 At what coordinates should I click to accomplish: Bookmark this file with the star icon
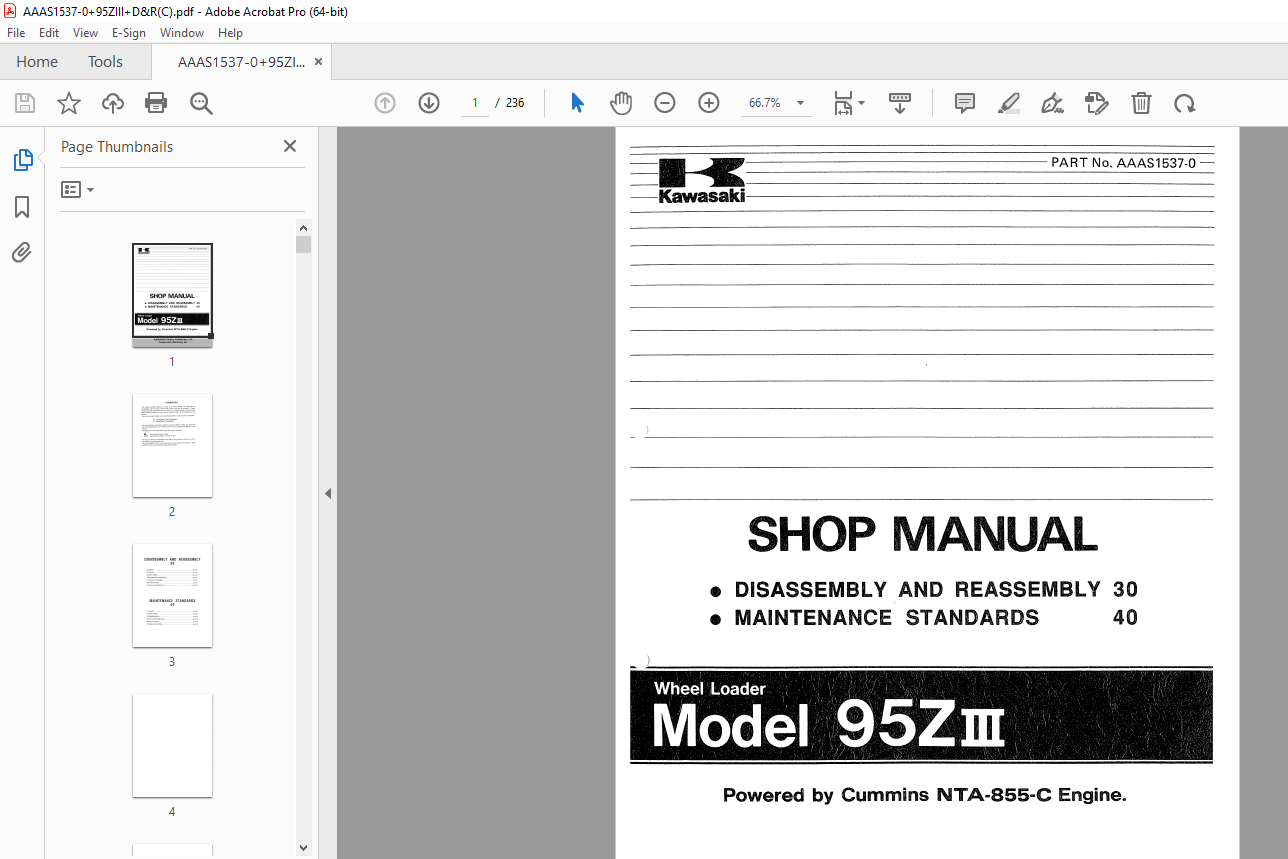coord(68,103)
